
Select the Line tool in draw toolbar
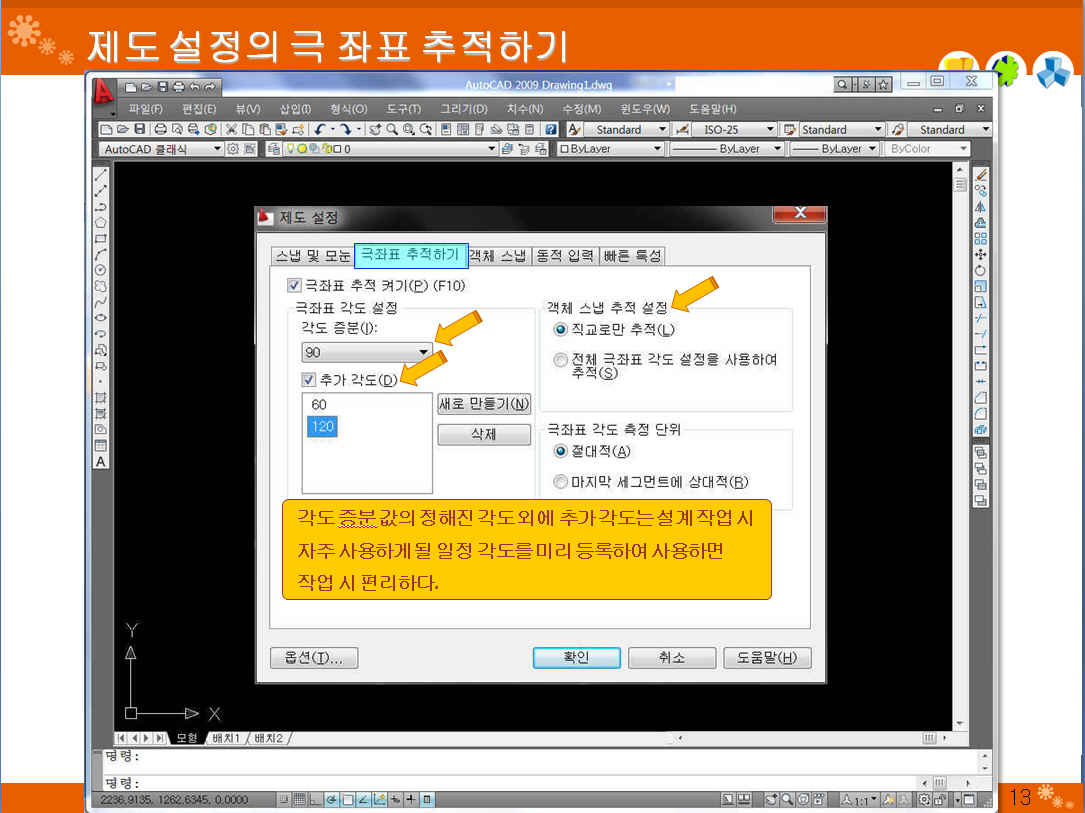tap(101, 174)
